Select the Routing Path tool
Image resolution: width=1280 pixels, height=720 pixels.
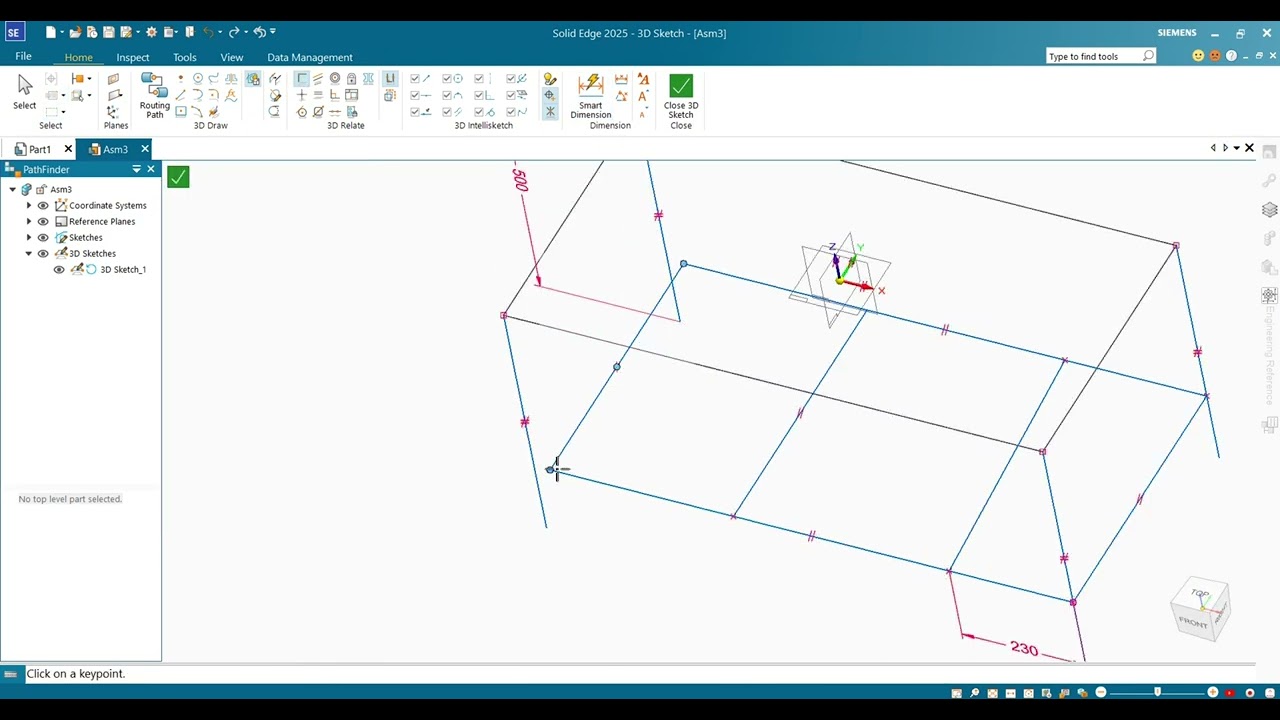click(155, 95)
